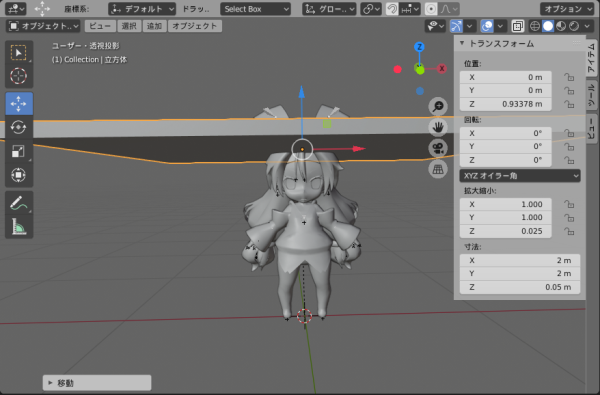Screen dimensions: 600x395
Task: Open the 追加 menu
Action: 154,26
